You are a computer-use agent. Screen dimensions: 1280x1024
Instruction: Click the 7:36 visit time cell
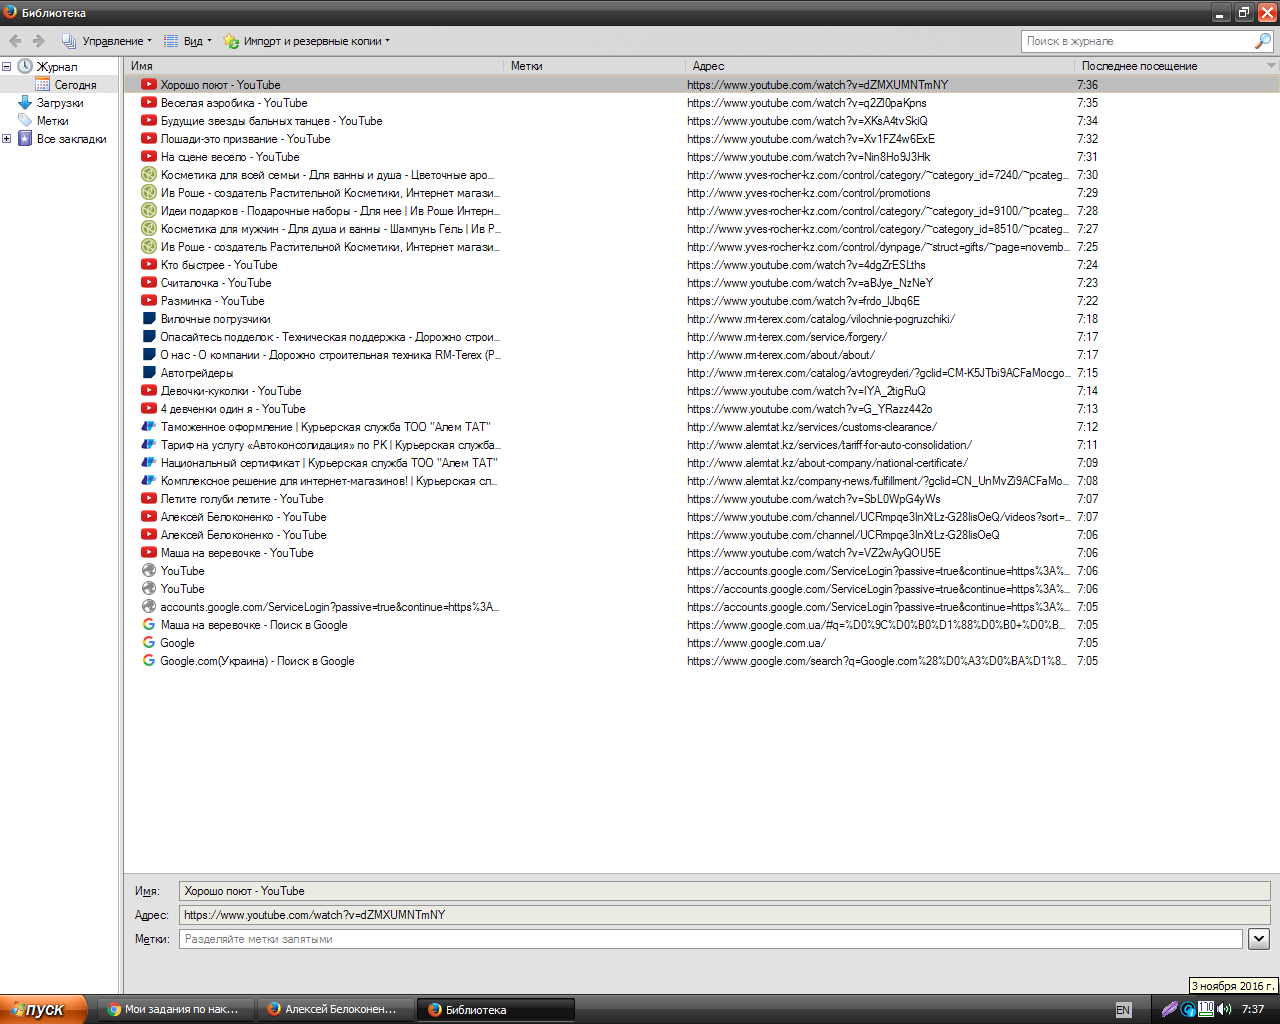tap(1087, 85)
